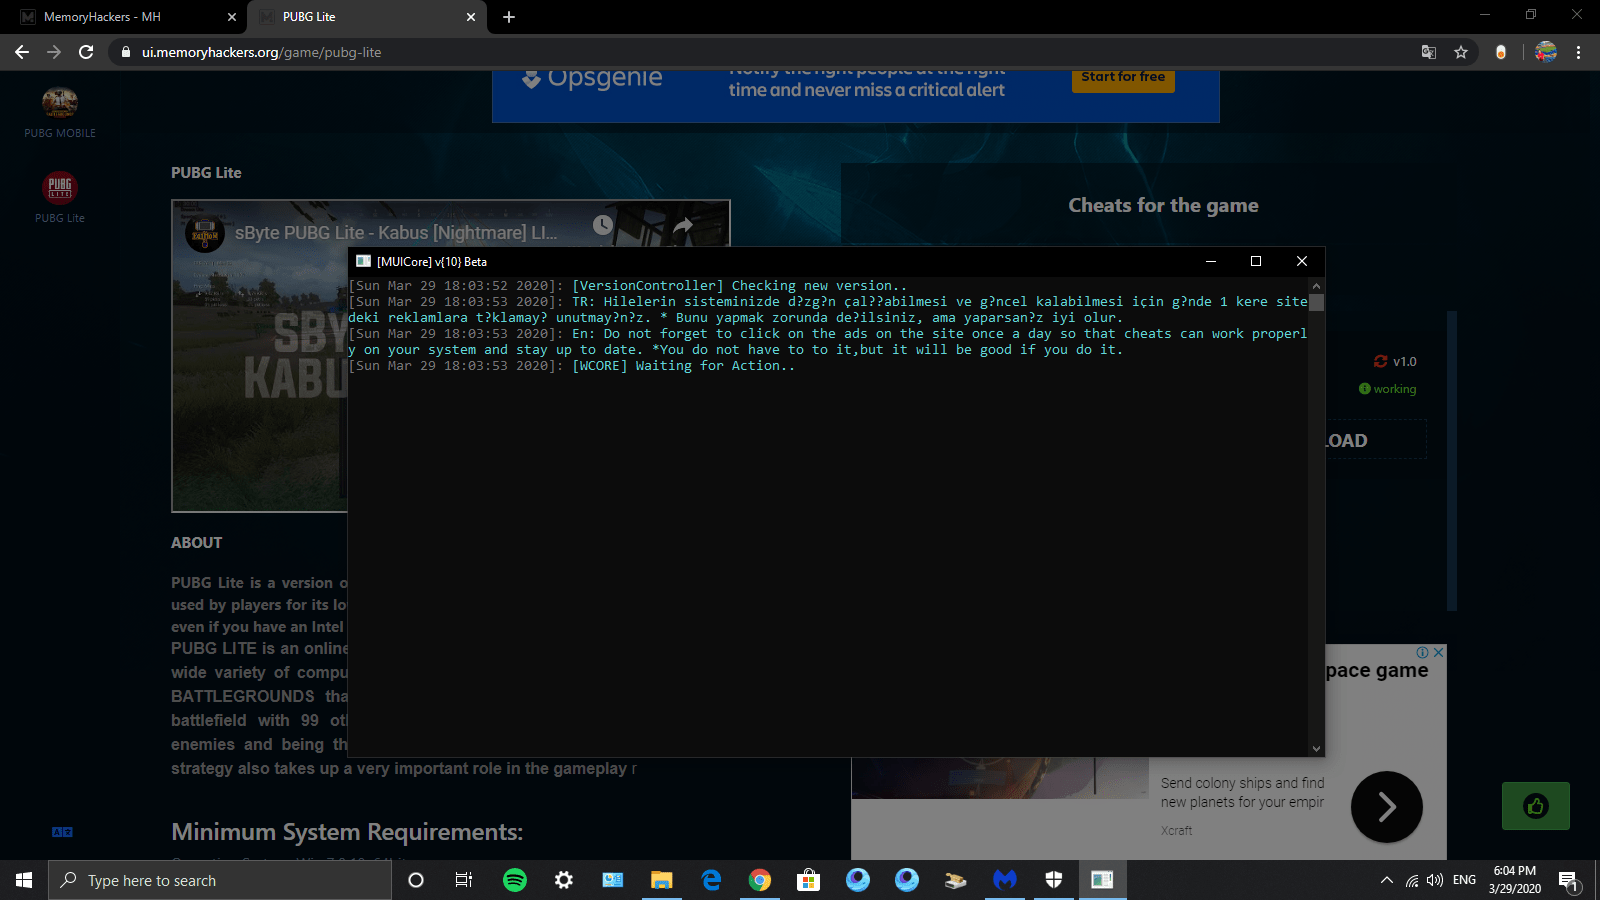Open the clock showing 6:04 PM
Viewport: 1600px width, 900px height.
click(x=1514, y=880)
